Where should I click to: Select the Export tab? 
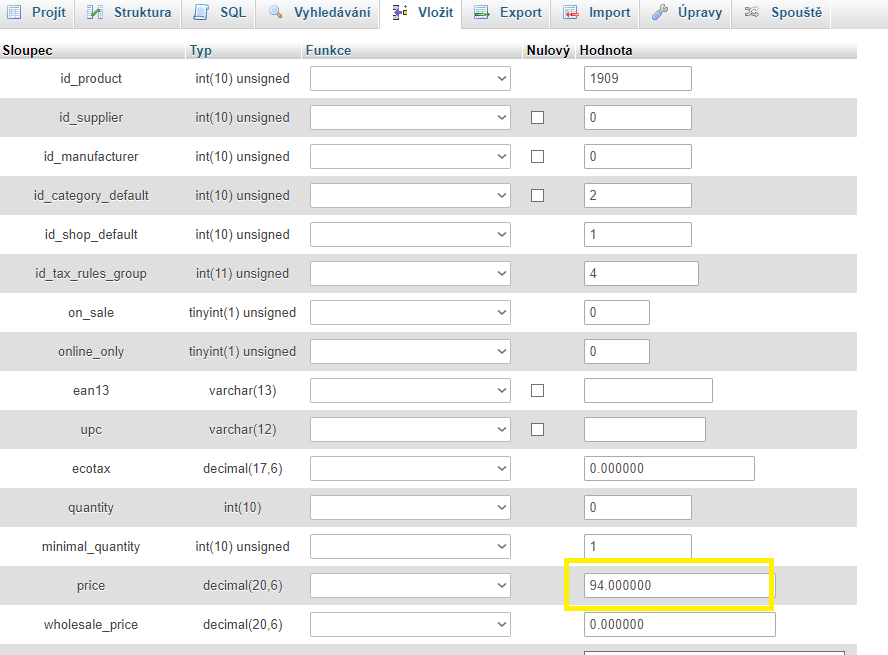pyautogui.click(x=508, y=12)
